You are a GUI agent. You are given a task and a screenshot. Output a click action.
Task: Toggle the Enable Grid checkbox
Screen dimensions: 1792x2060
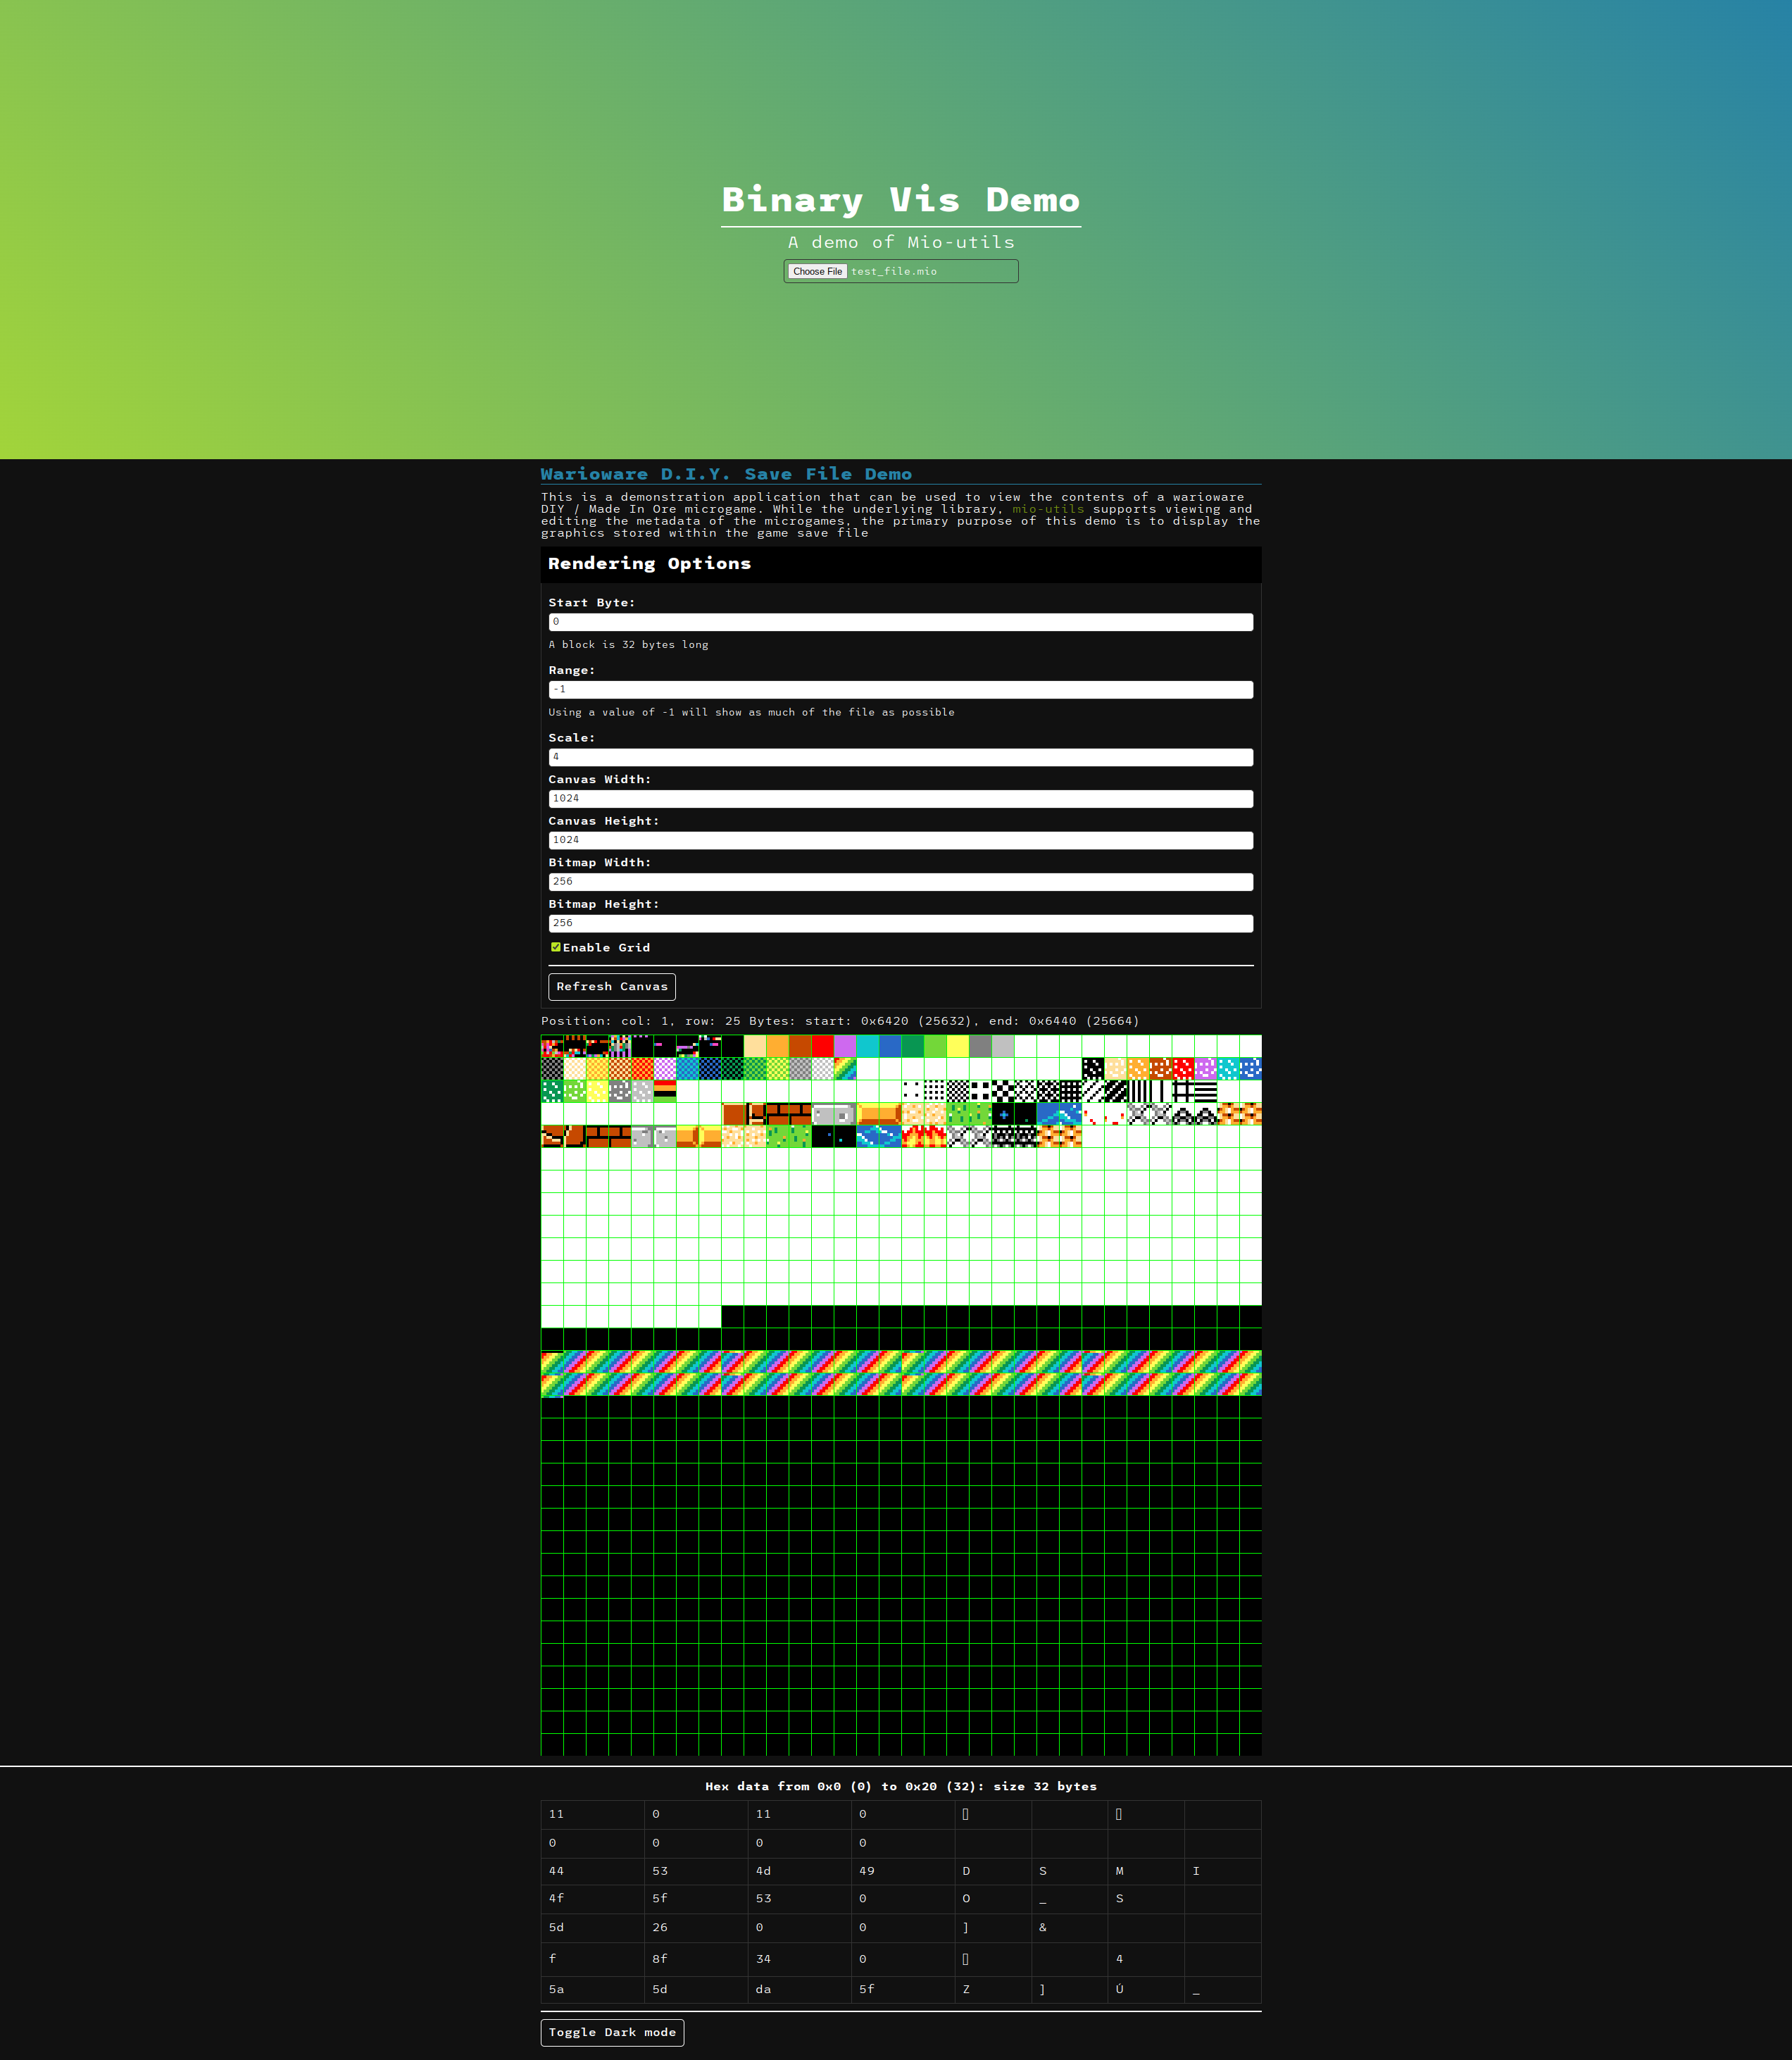(556, 947)
